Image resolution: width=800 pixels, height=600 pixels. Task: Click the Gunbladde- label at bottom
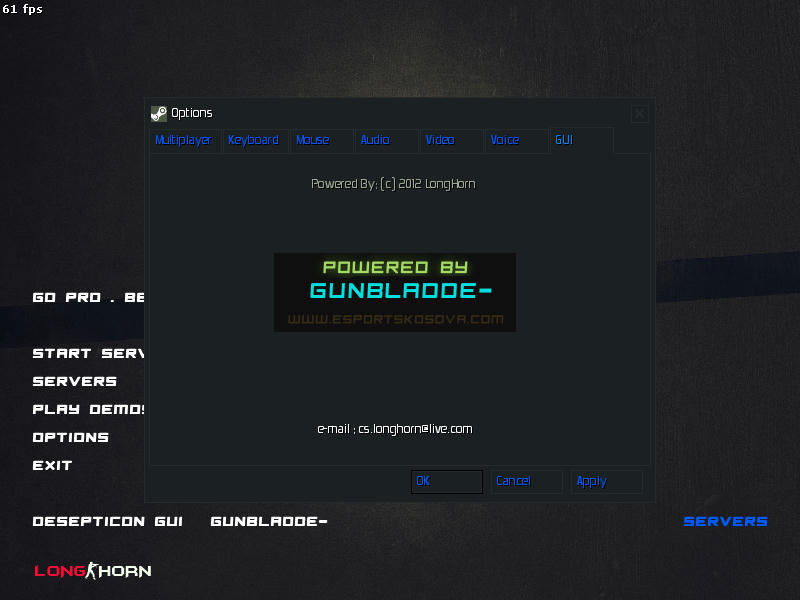(269, 521)
